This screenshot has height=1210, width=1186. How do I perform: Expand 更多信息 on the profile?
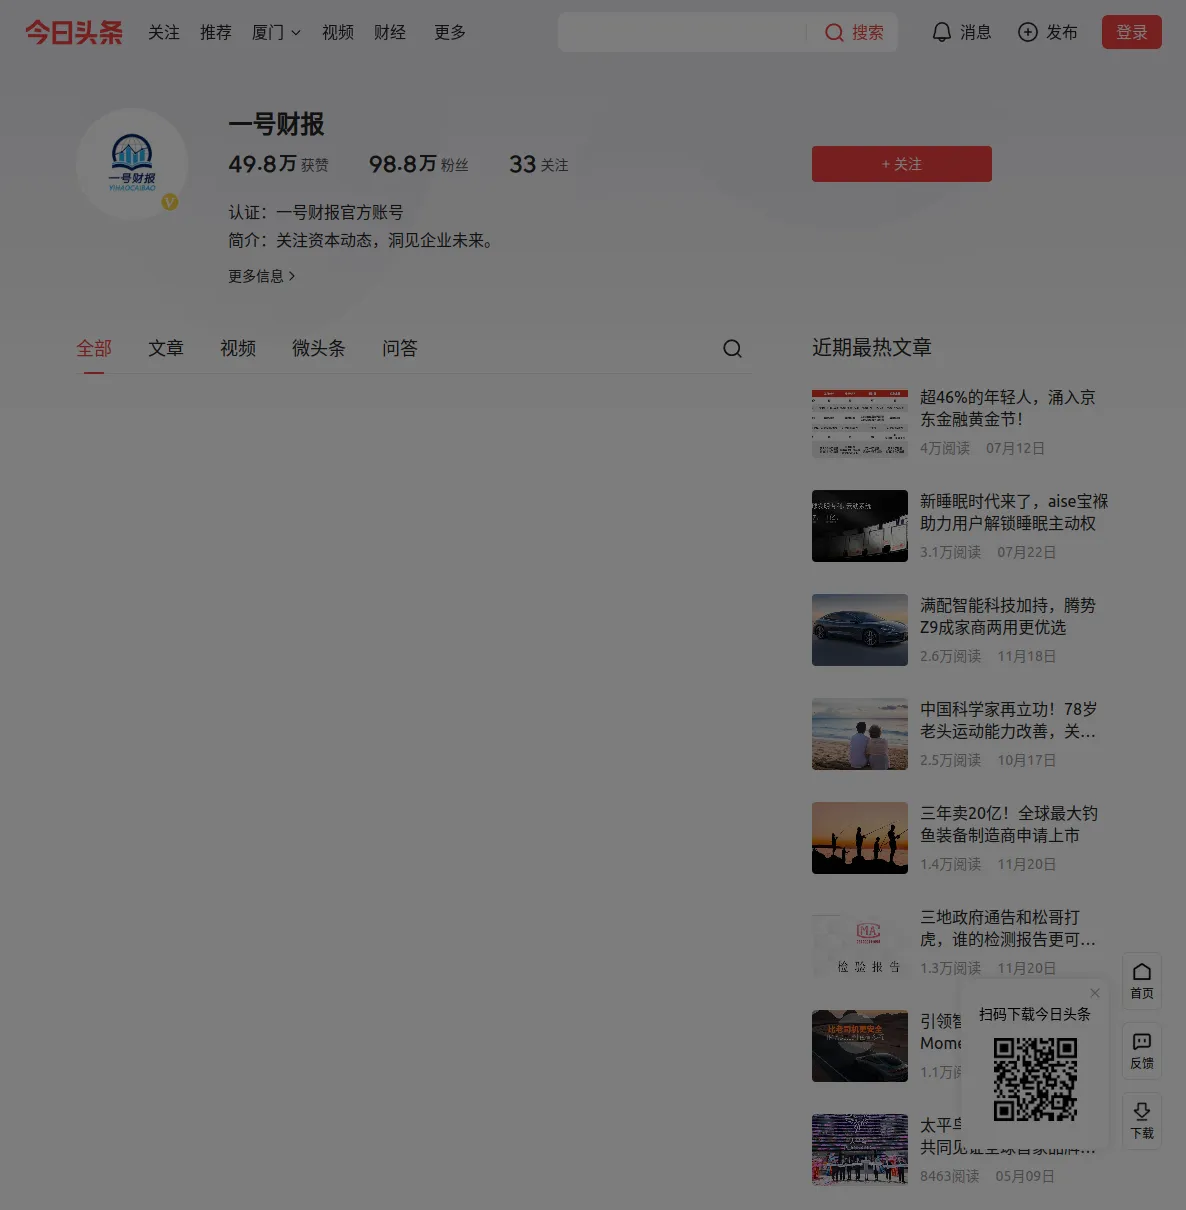(262, 276)
